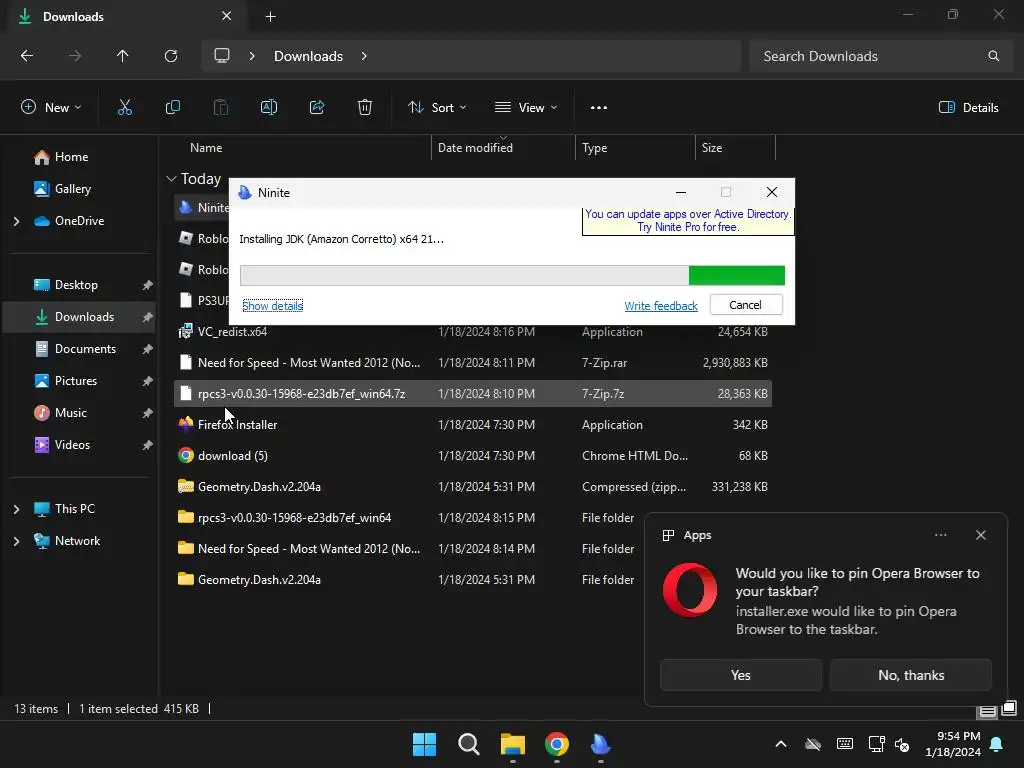This screenshot has height=768, width=1024.
Task: Select VC_redist.x64 file
Action: pos(473,332)
